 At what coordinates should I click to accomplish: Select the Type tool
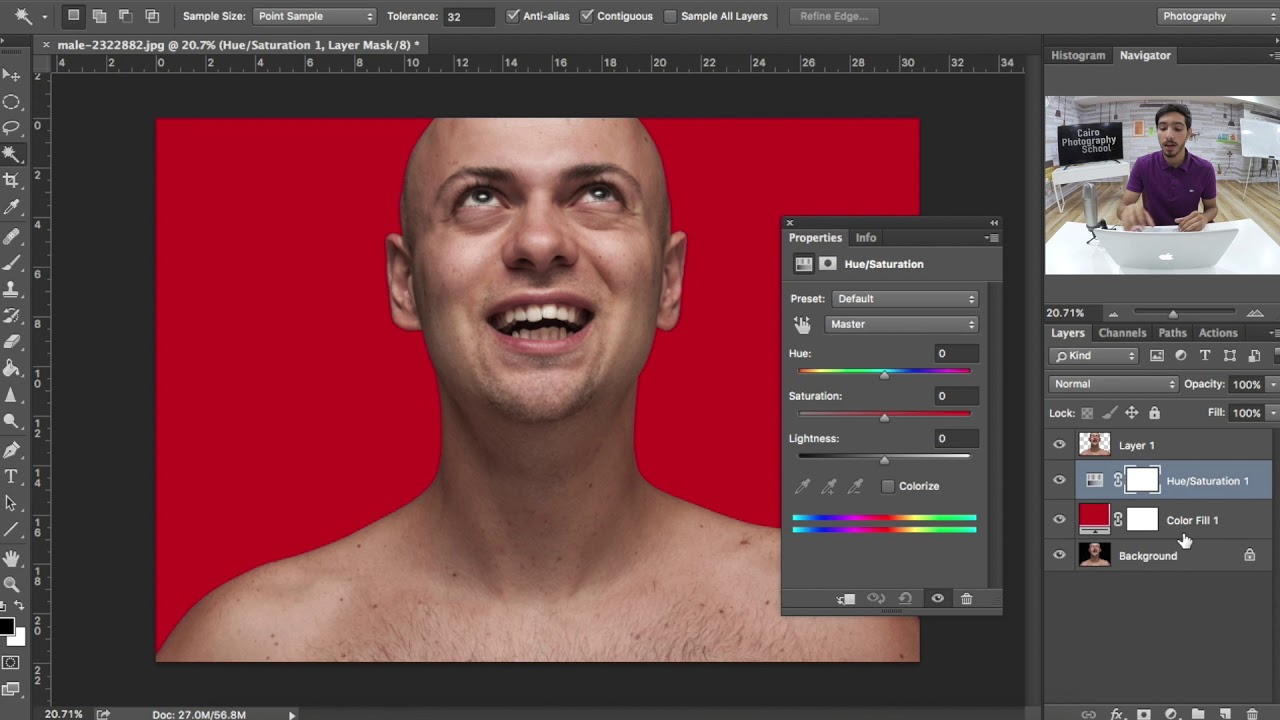(x=12, y=476)
